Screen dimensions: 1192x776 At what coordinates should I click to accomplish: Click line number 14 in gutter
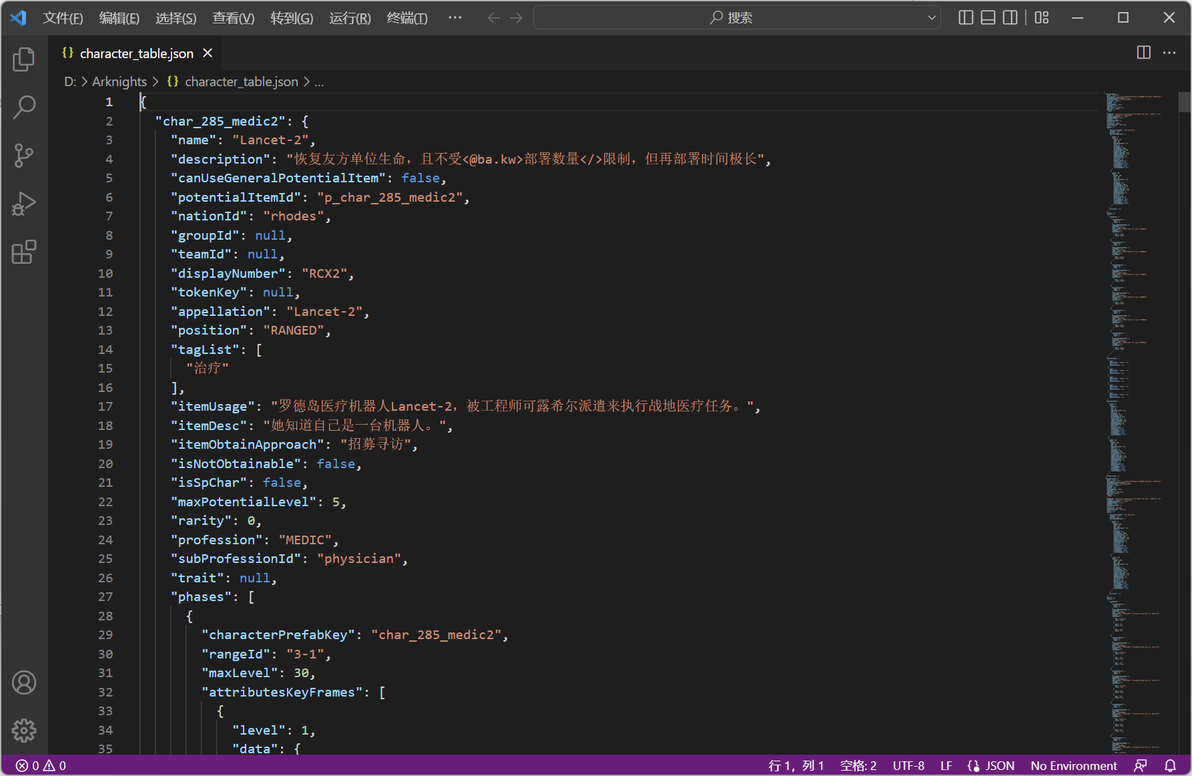tap(105, 350)
